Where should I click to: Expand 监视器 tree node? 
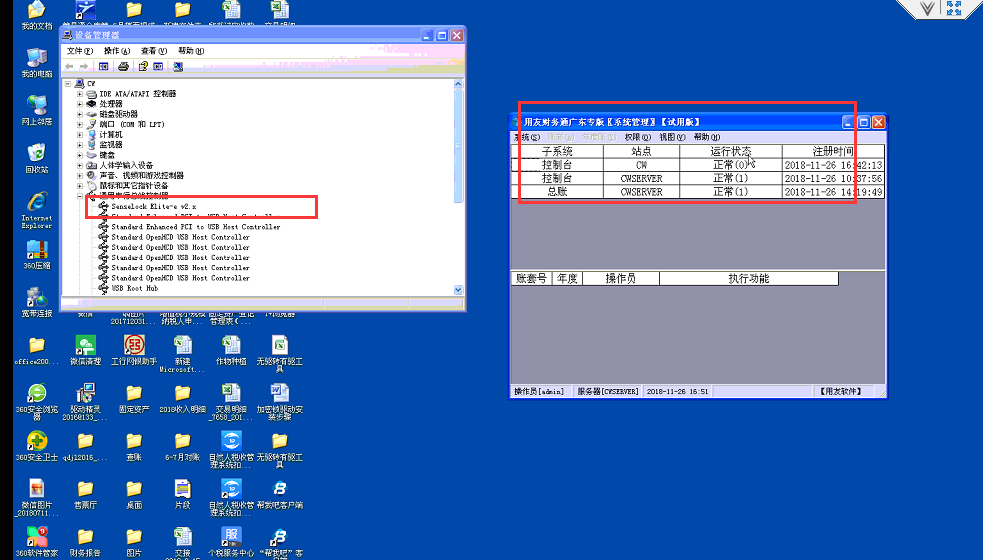pos(80,145)
